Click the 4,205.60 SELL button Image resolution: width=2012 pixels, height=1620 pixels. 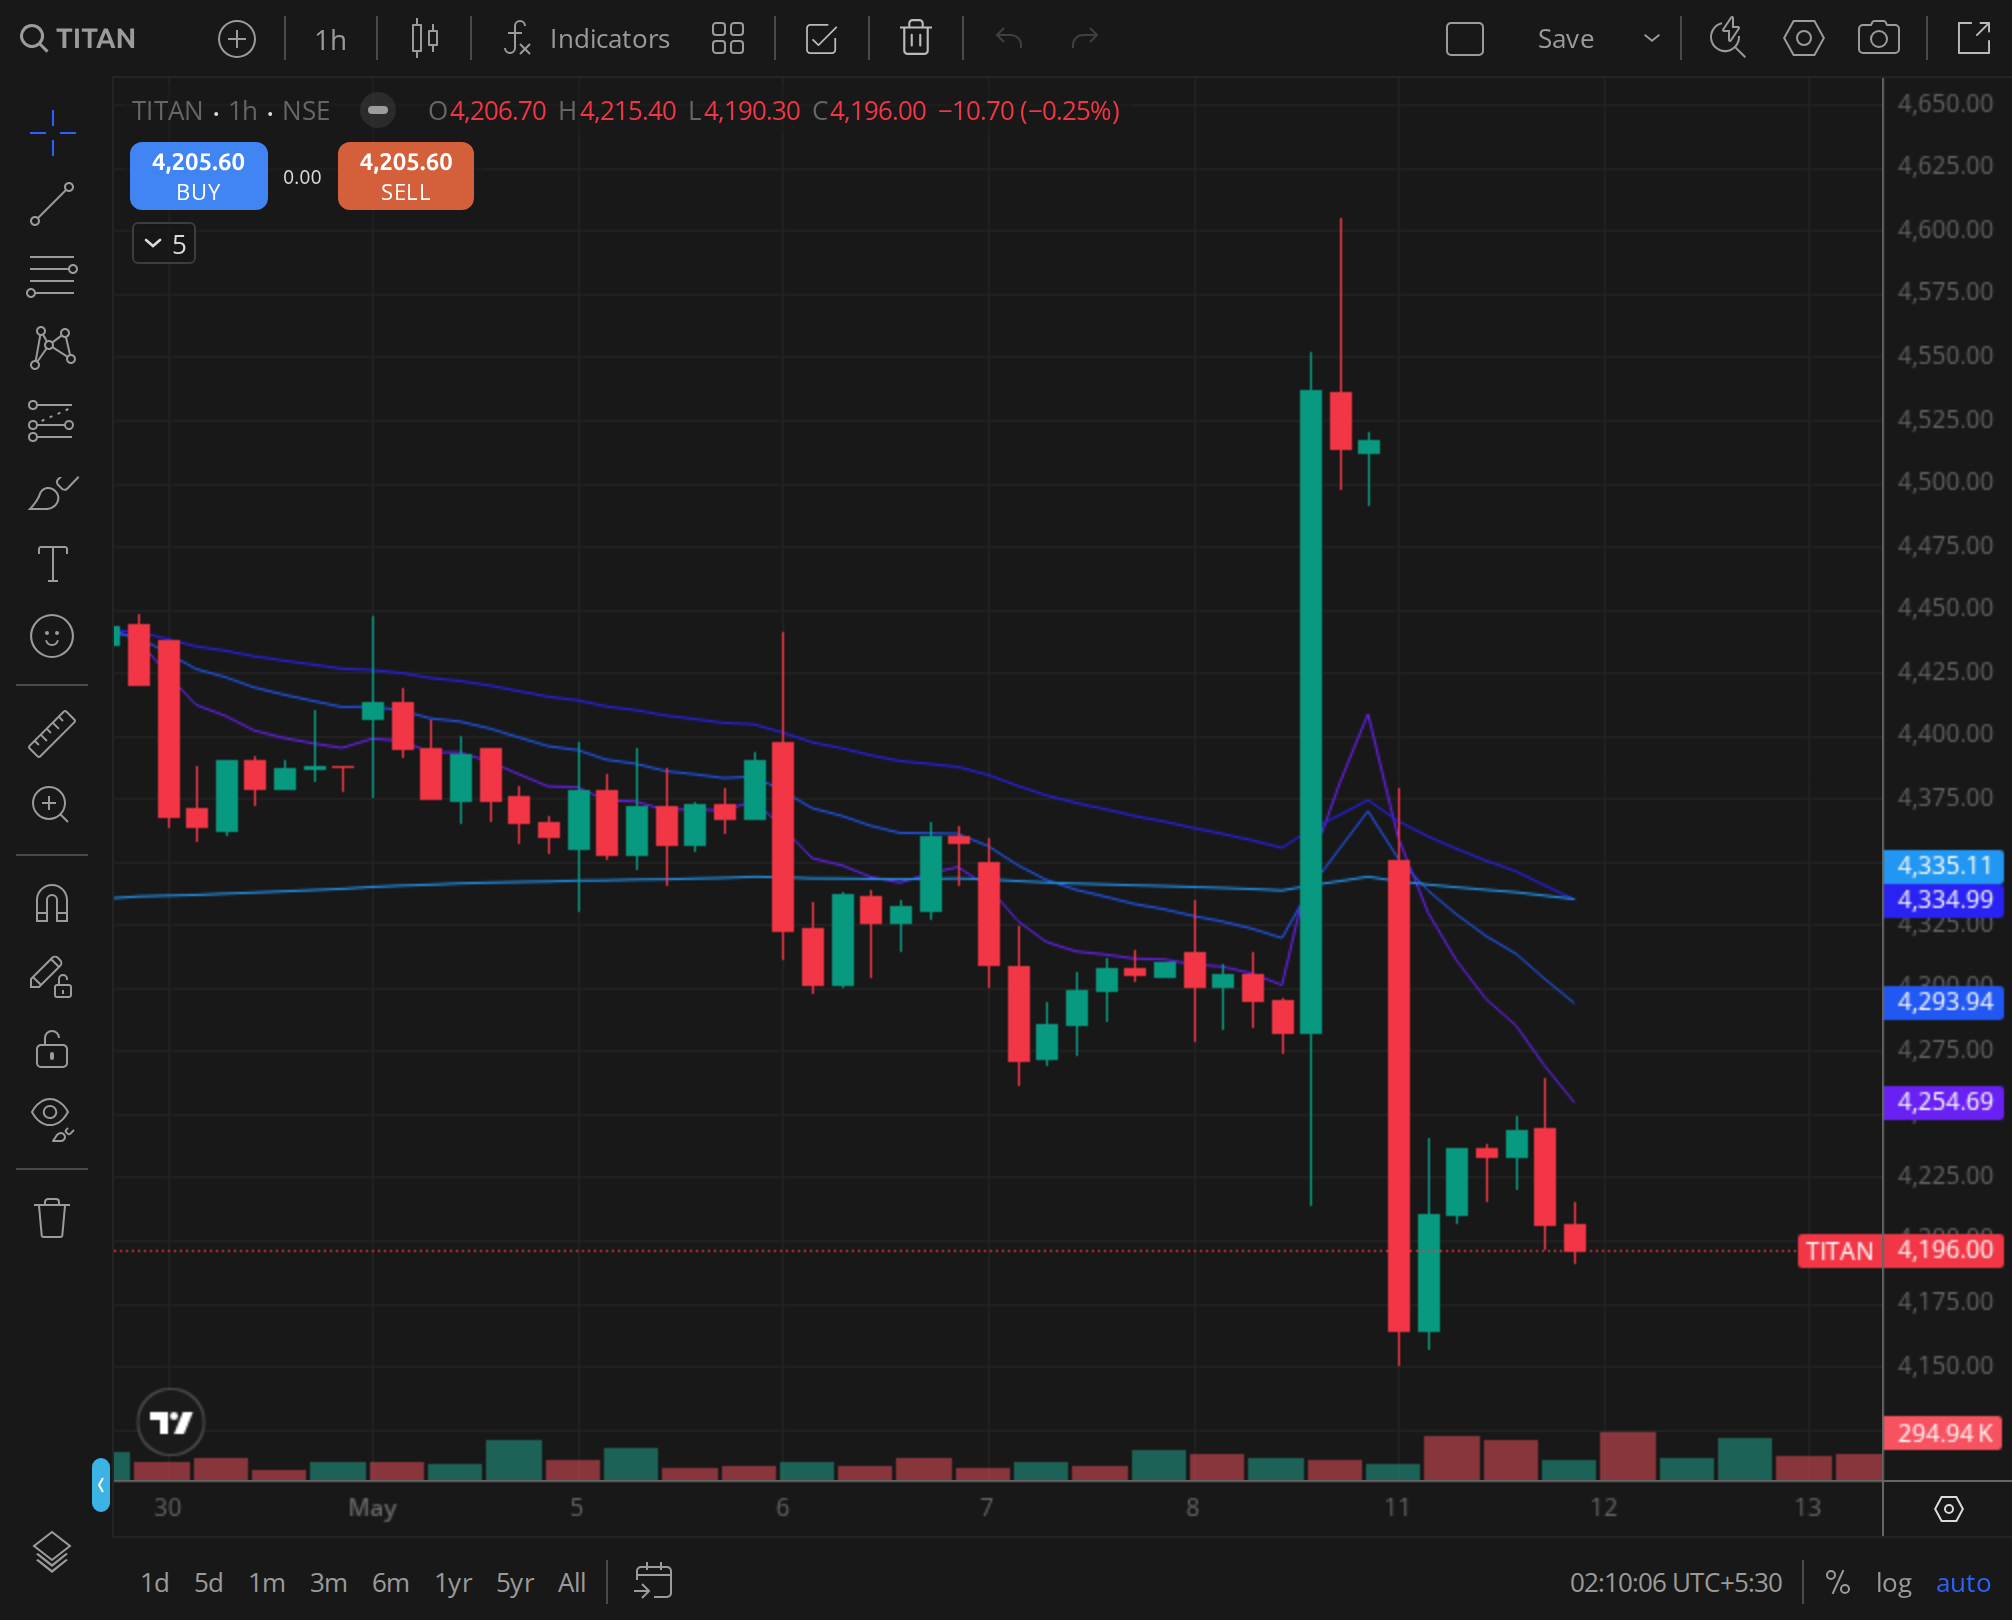pyautogui.click(x=406, y=176)
